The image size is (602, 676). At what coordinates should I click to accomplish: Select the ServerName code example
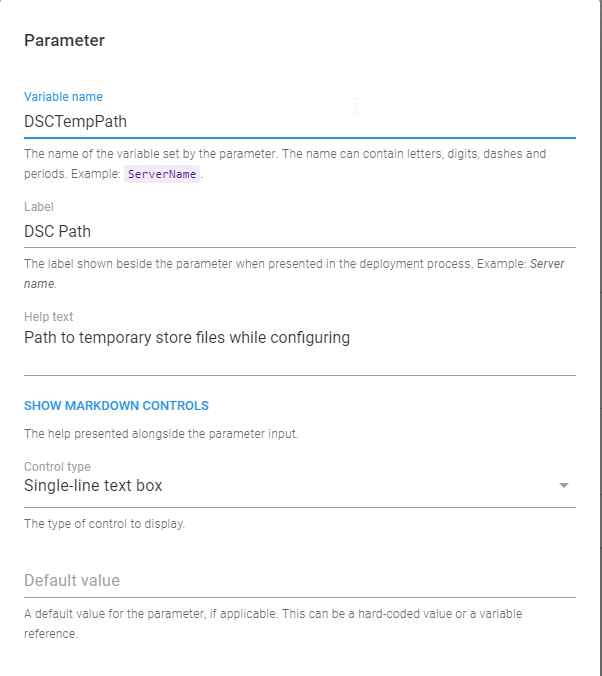pyautogui.click(x=162, y=173)
